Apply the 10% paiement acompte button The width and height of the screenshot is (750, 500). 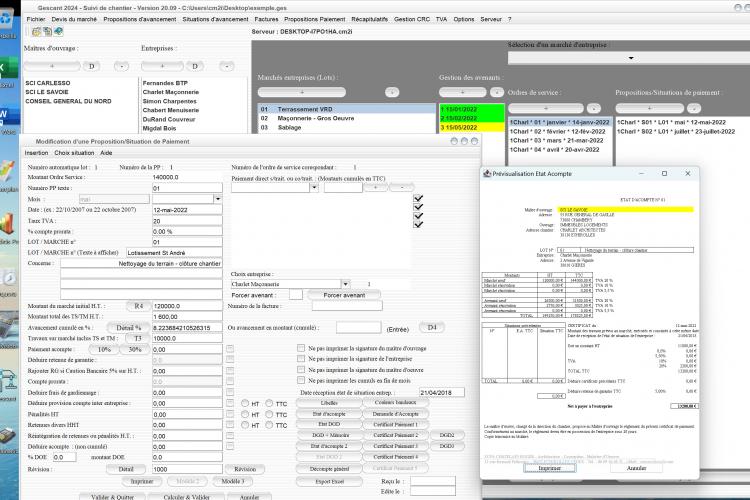(104, 349)
